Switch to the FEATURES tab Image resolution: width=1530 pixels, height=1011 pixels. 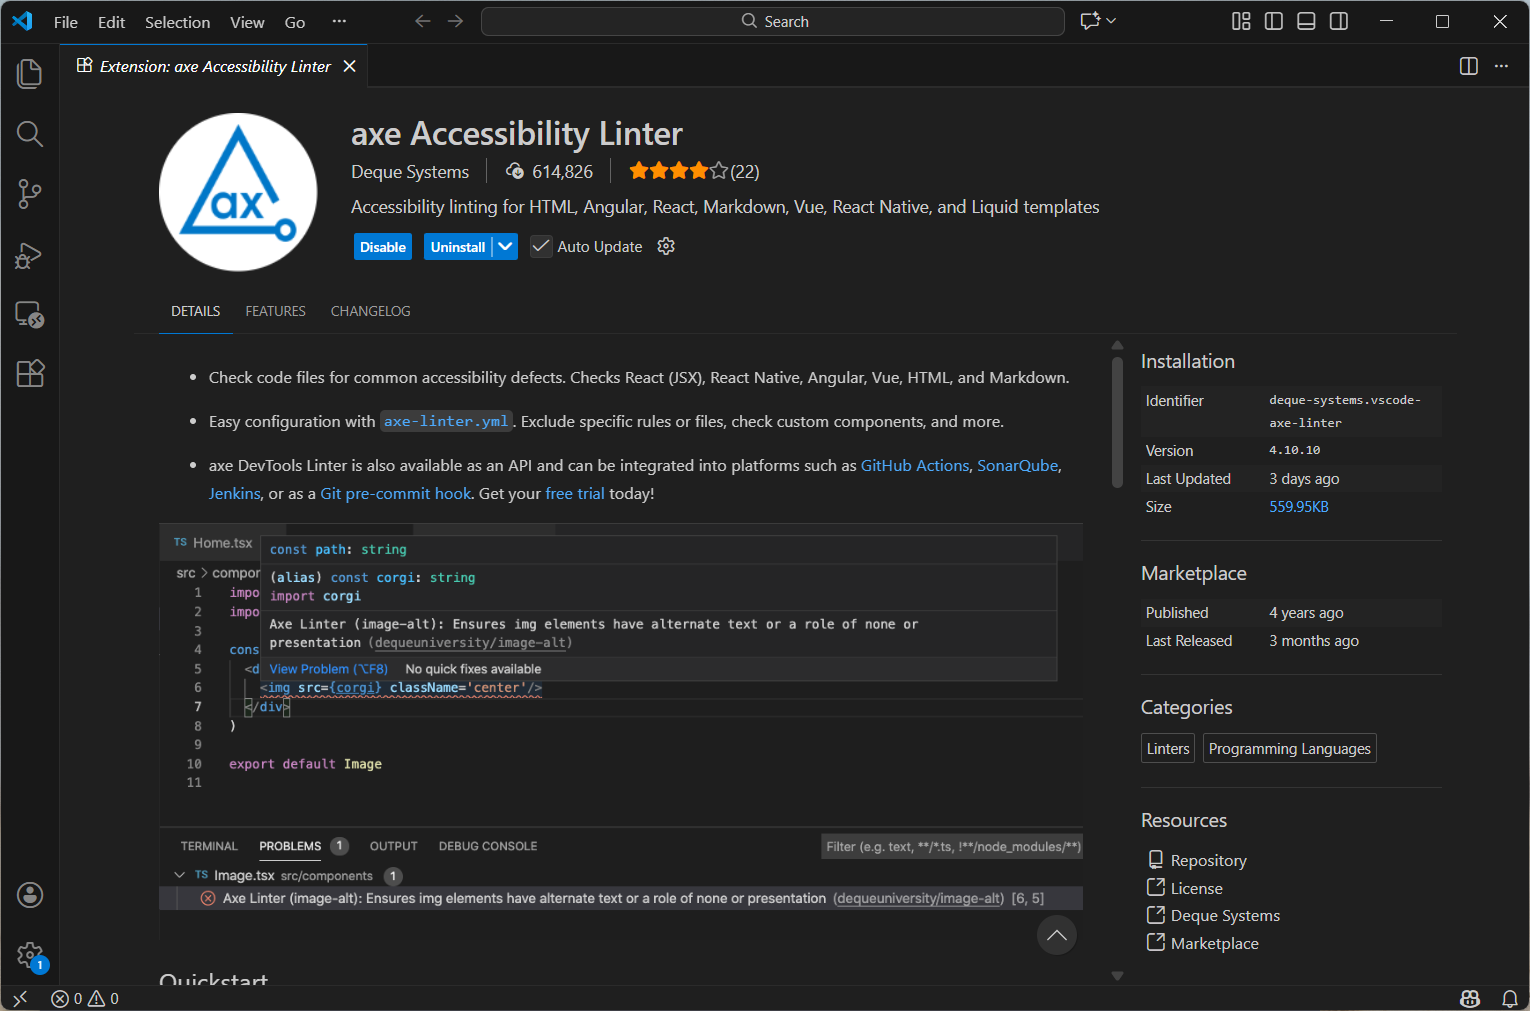(275, 311)
